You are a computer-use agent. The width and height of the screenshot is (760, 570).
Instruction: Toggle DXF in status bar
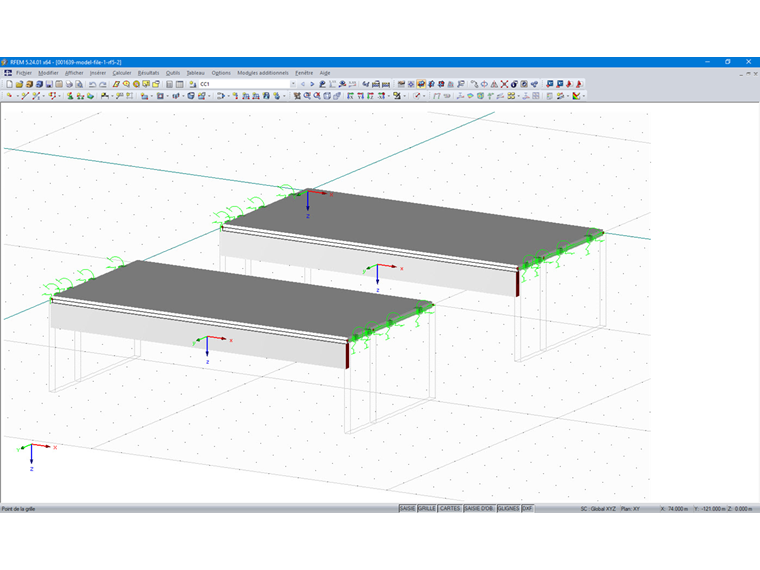point(527,508)
